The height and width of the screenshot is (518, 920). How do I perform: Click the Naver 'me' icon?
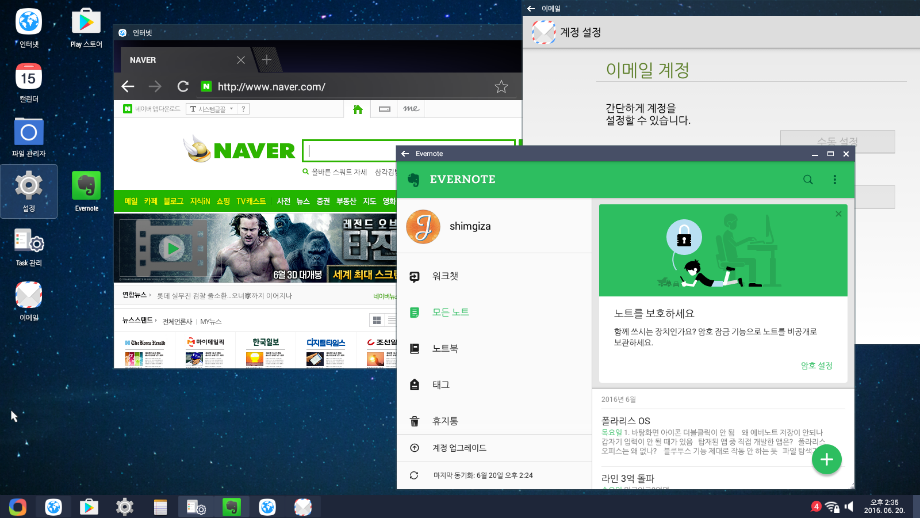(x=411, y=109)
